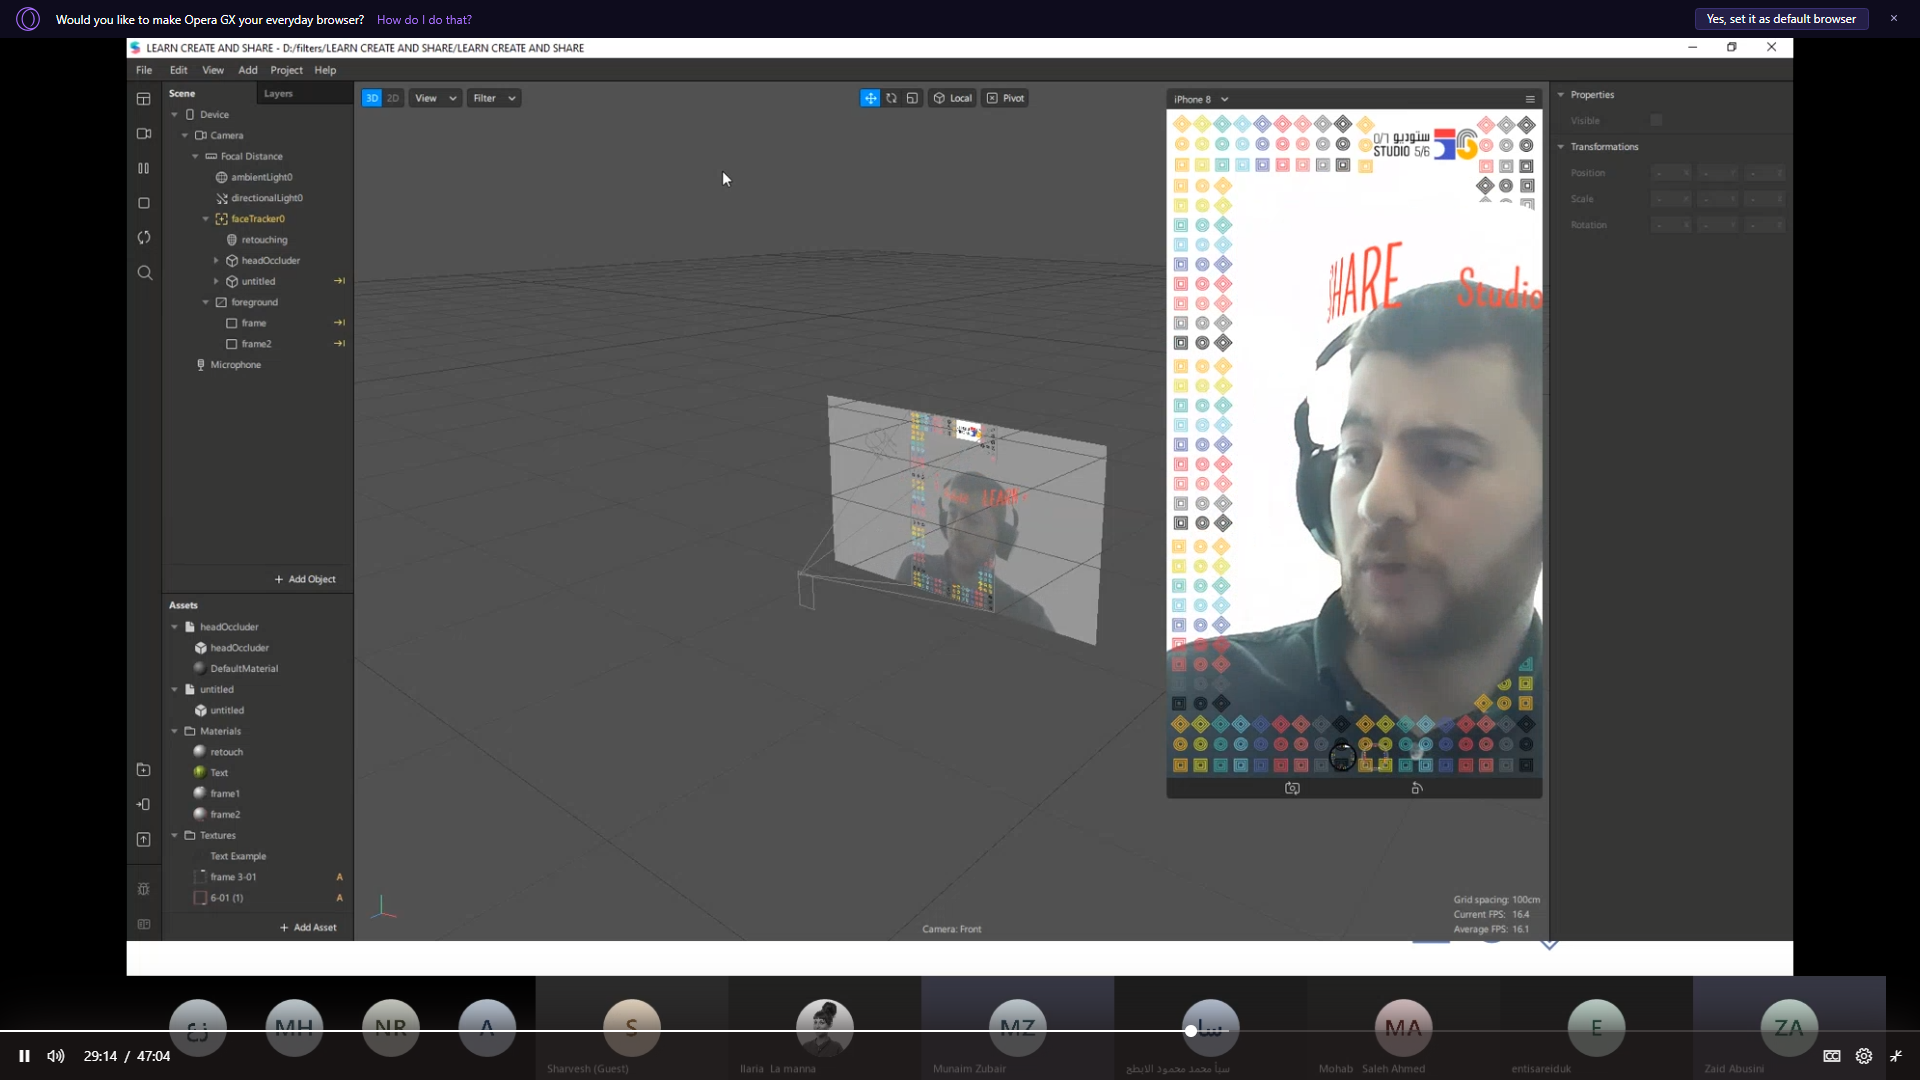Open the simulator hamburger menu

coord(1530,99)
